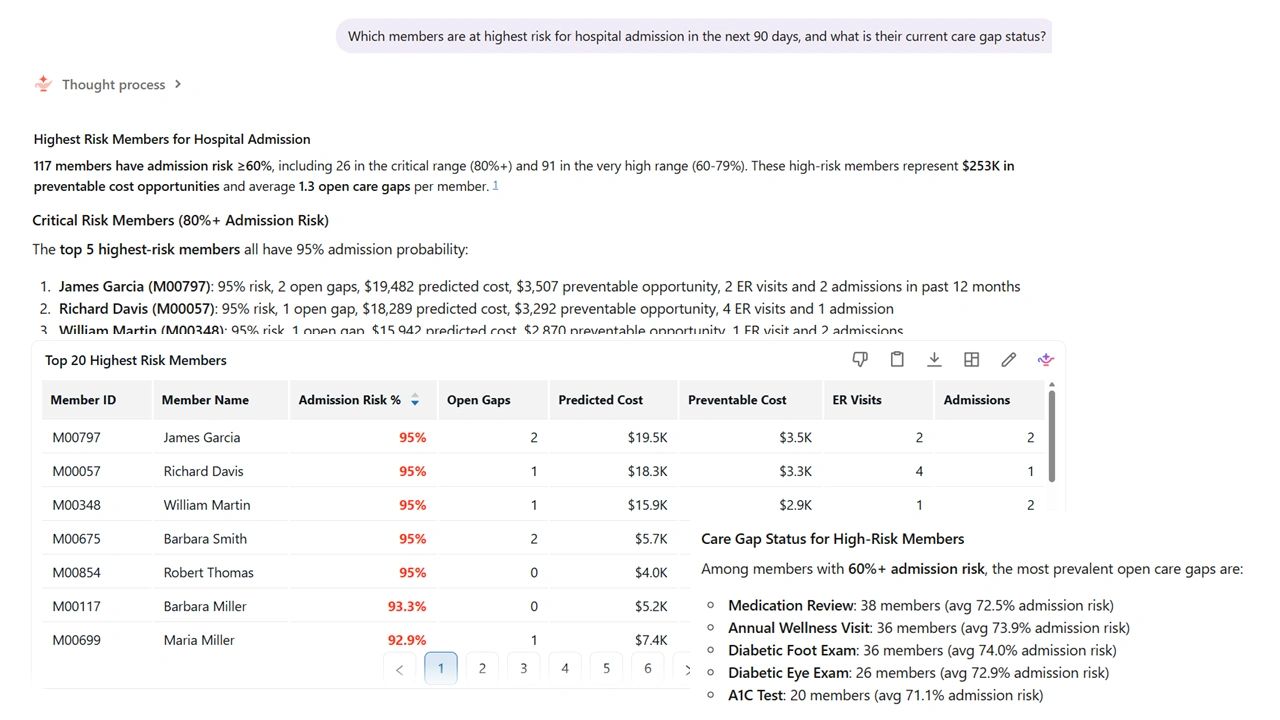Open page 6 of the table
This screenshot has height=720, width=1280.
tap(648, 668)
